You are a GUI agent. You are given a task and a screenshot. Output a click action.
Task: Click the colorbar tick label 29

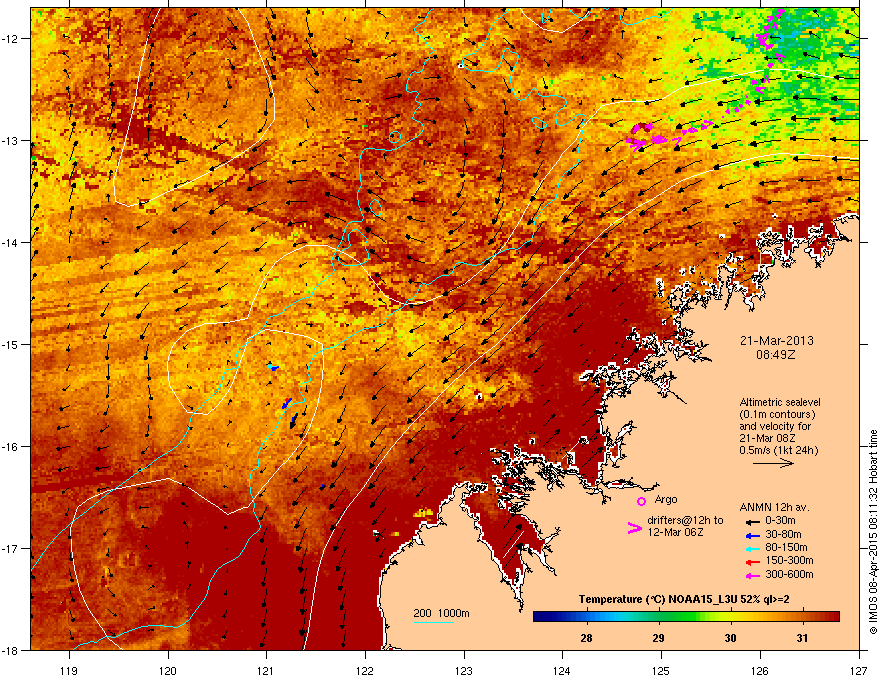point(658,638)
